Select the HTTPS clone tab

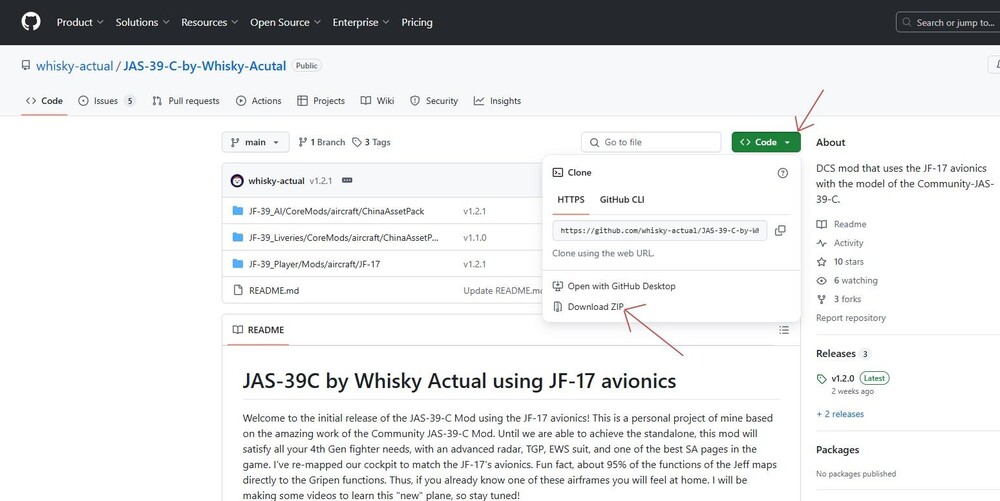click(571, 200)
